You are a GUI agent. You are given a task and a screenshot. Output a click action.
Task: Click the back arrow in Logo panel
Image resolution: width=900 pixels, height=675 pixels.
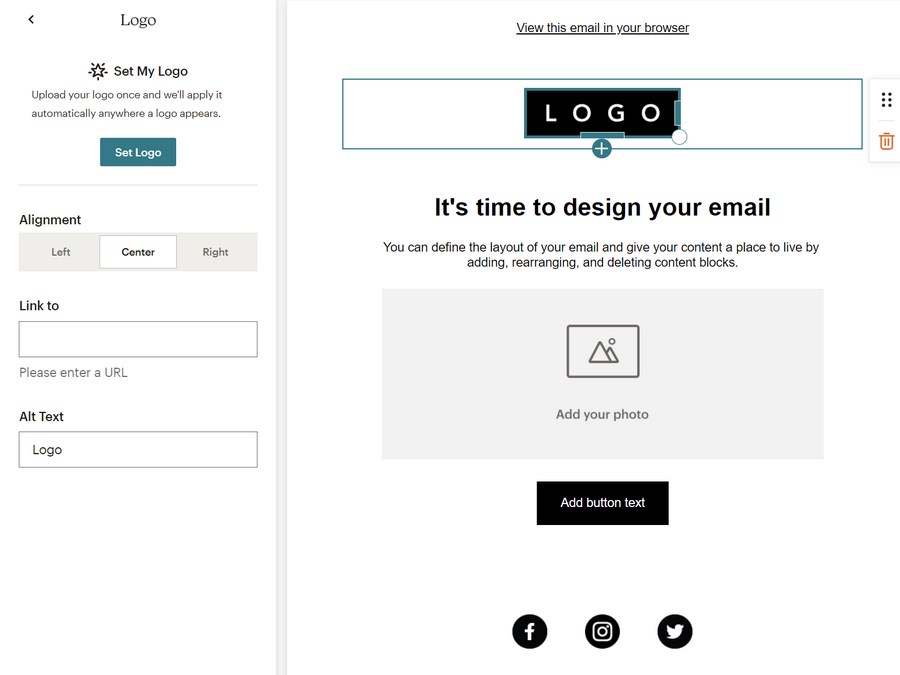(x=31, y=20)
